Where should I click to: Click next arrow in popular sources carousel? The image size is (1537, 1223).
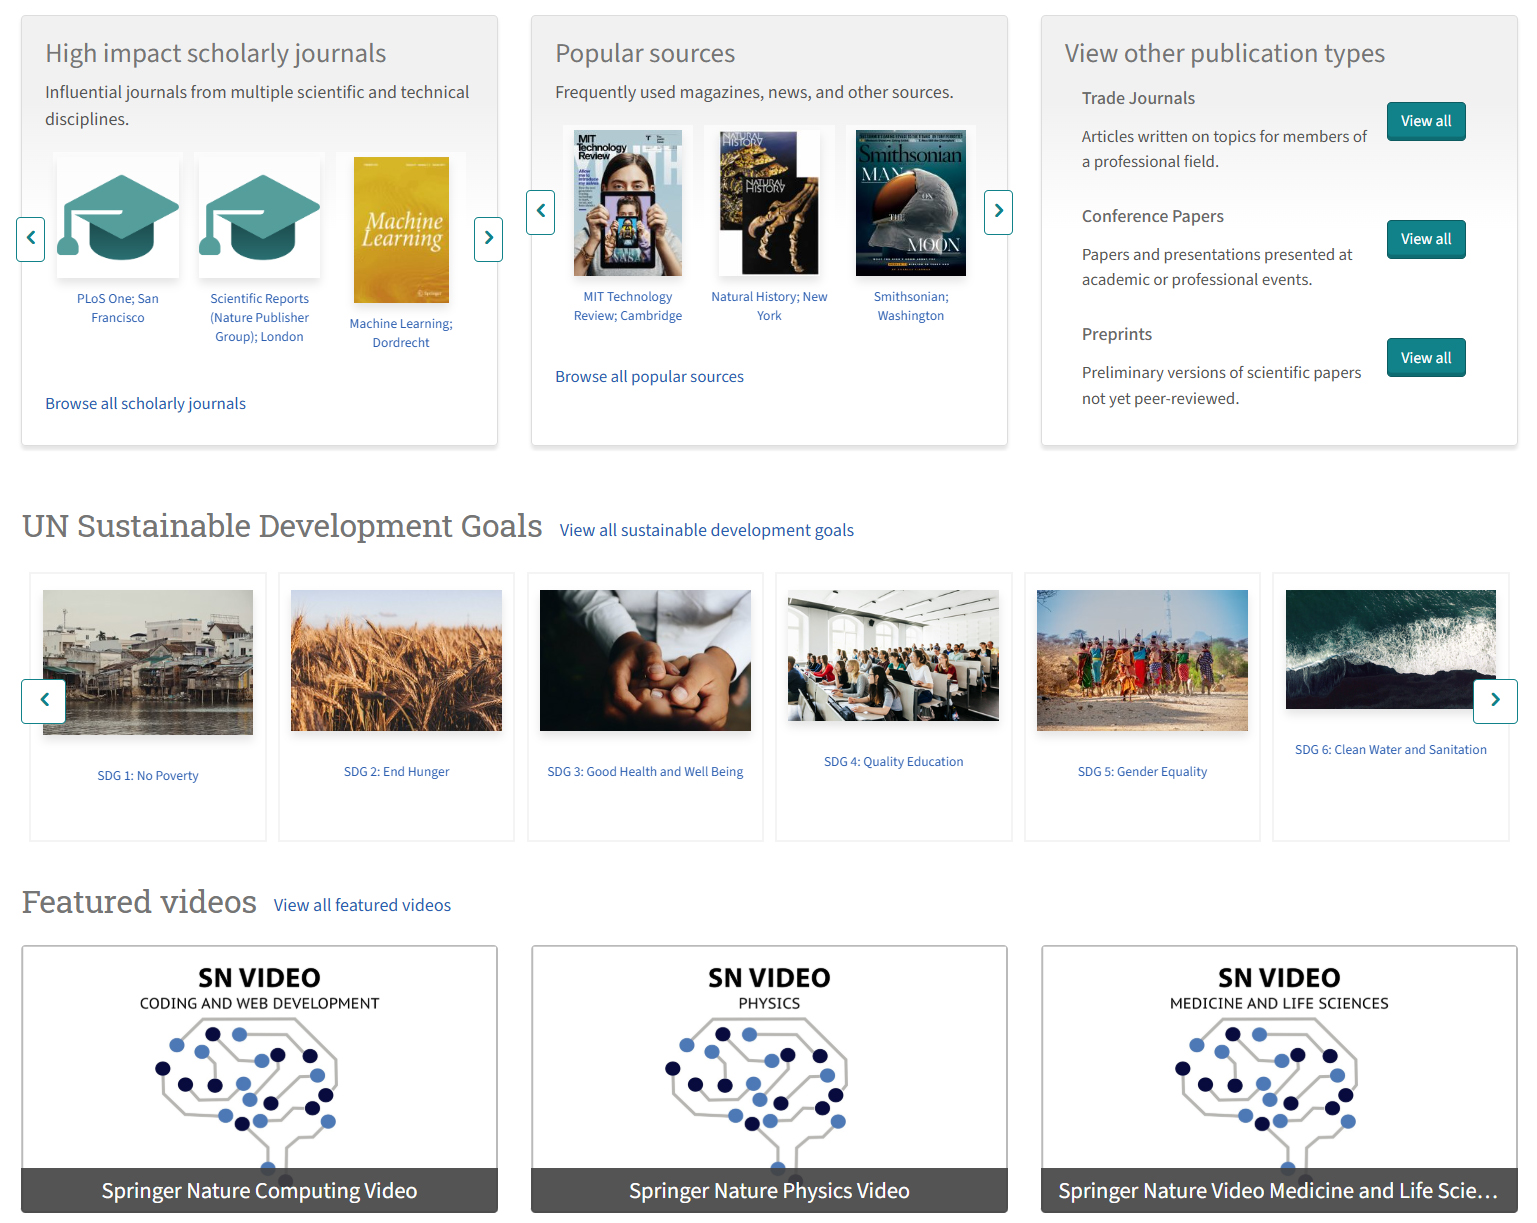pos(998,212)
